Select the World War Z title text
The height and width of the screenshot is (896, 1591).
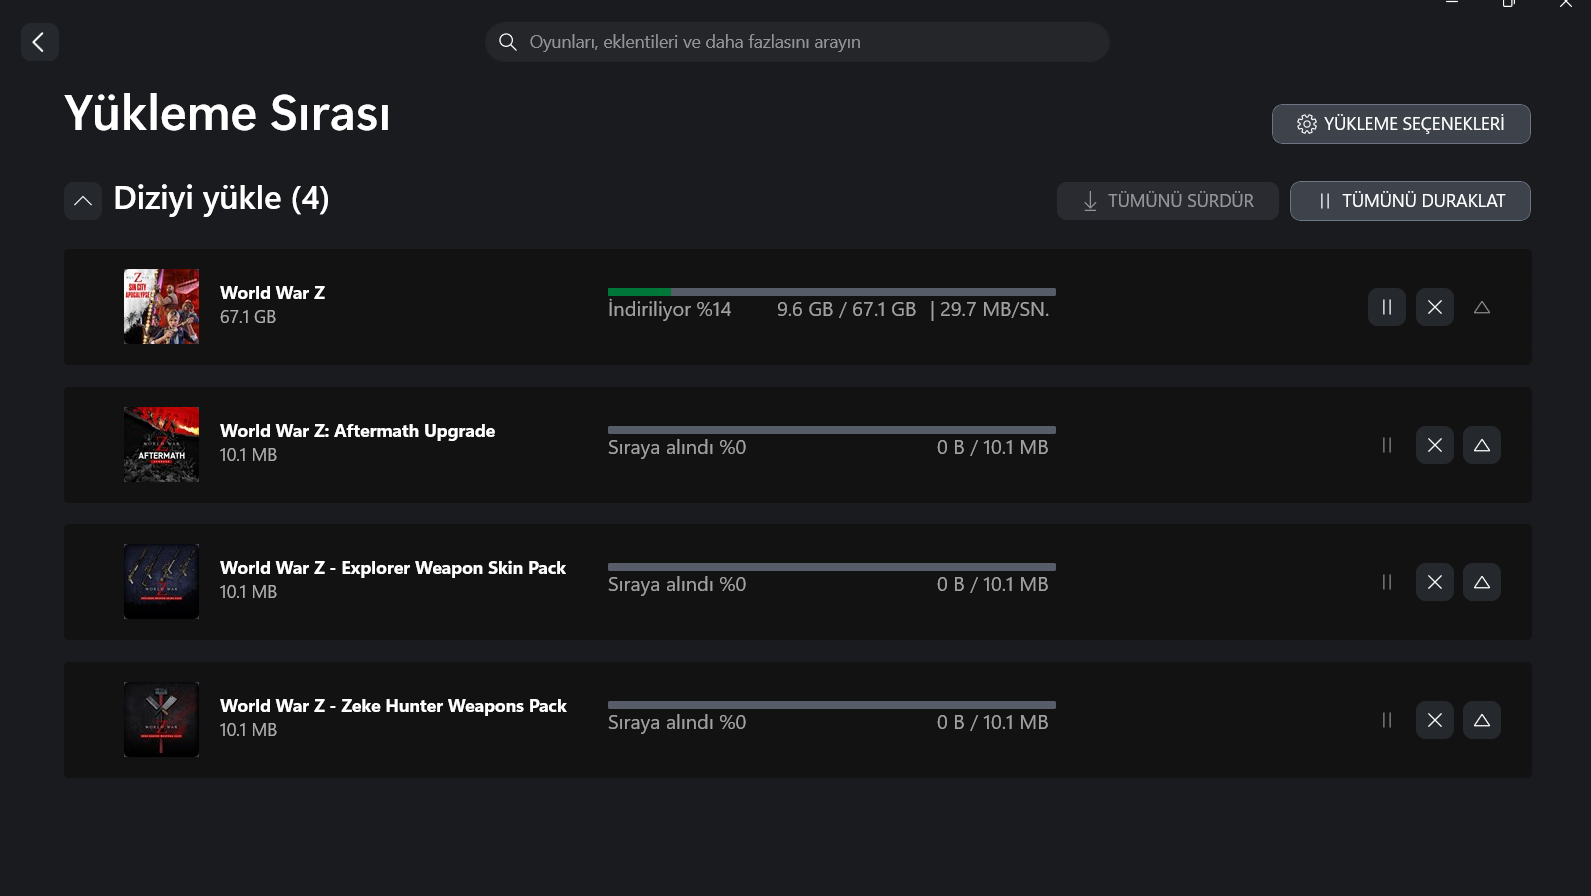click(x=272, y=293)
